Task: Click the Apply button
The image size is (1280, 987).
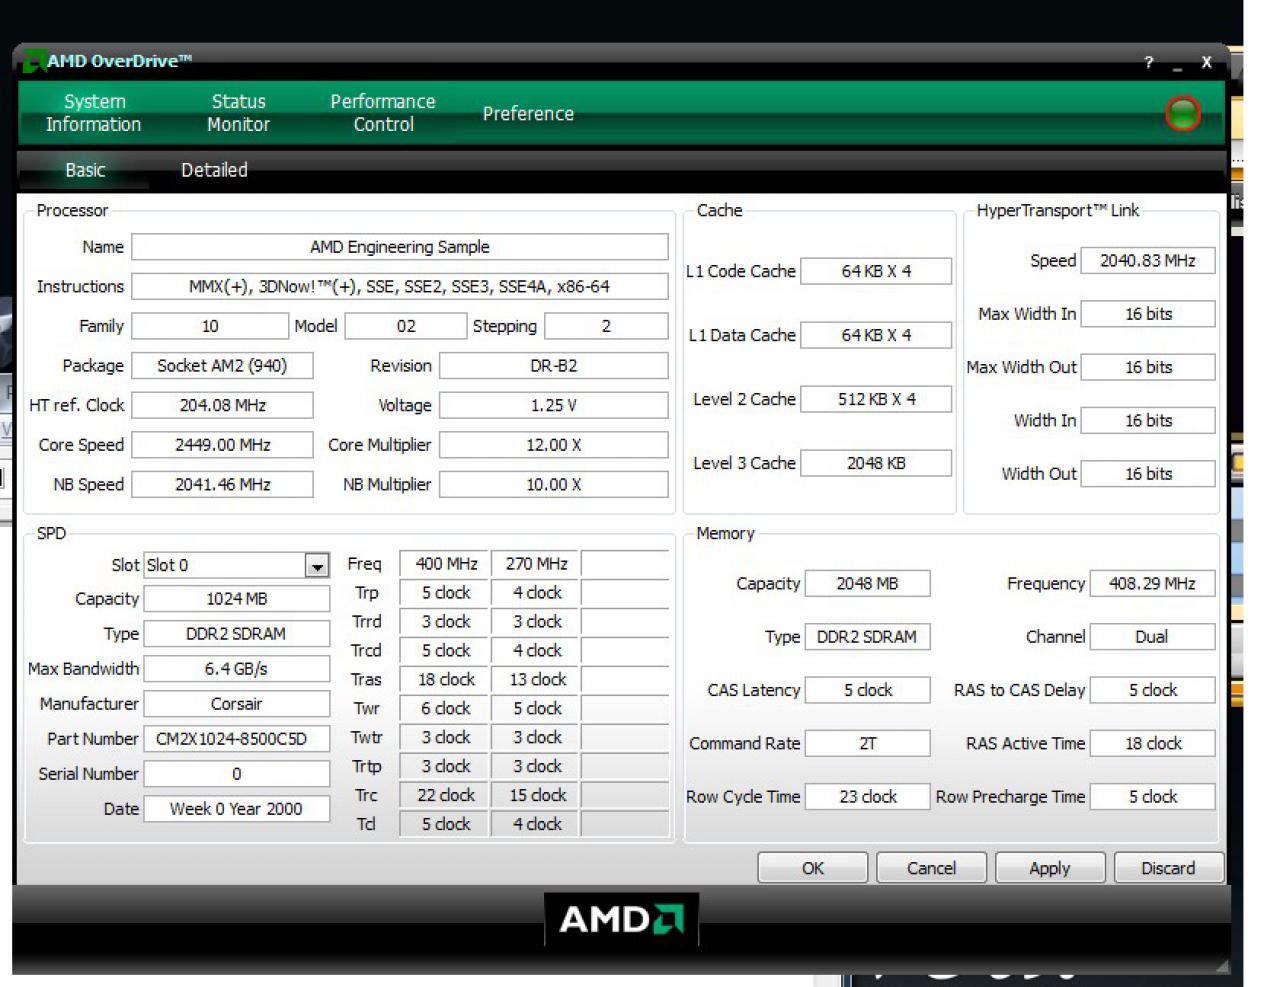Action: coord(1050,868)
